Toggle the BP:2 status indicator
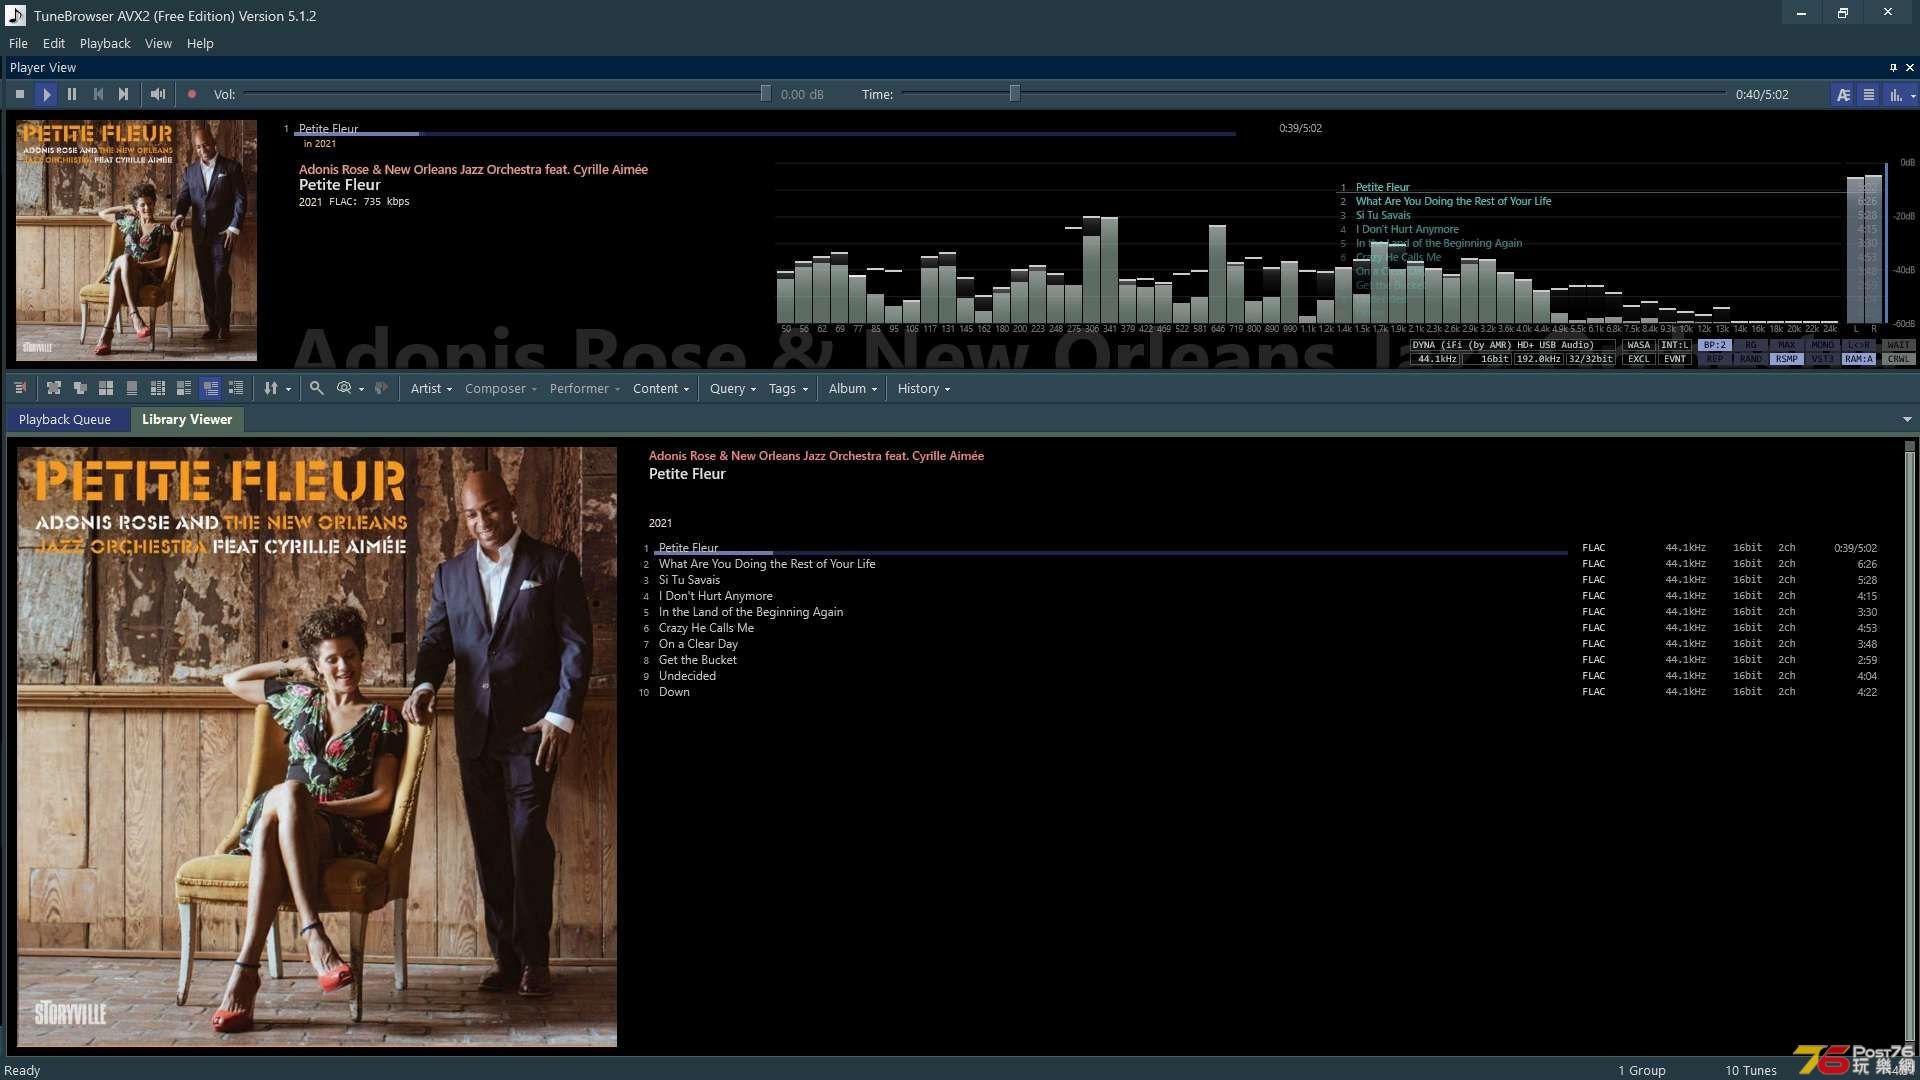This screenshot has width=1920, height=1080. (x=1715, y=345)
